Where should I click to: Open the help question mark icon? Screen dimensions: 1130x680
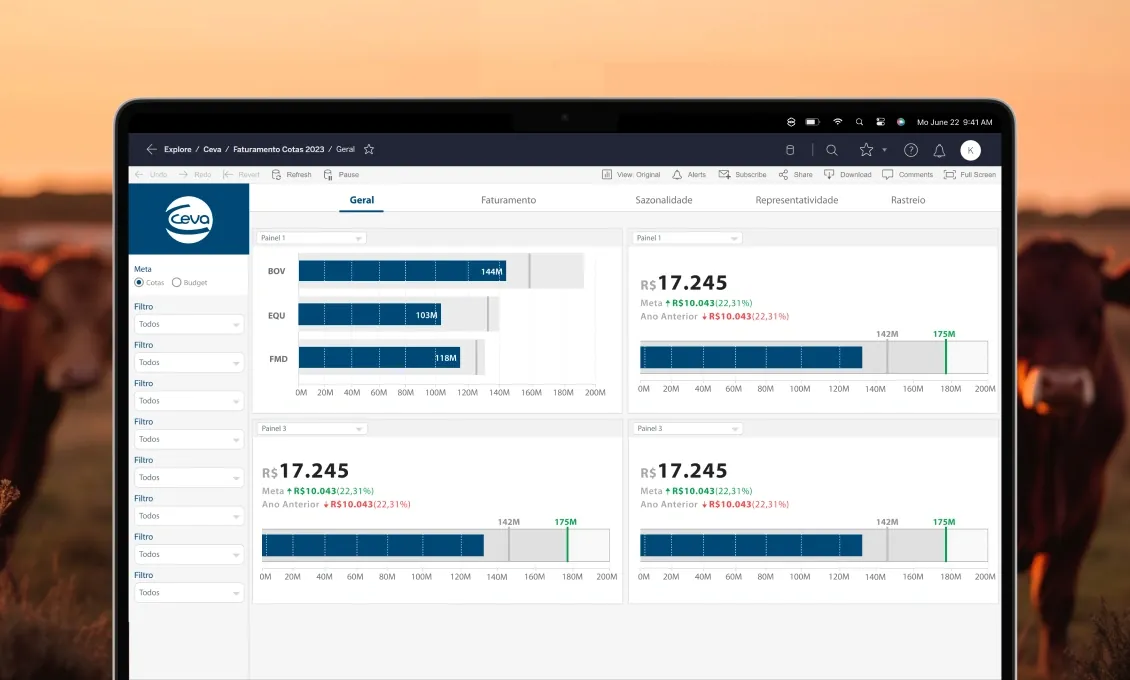pos(911,150)
